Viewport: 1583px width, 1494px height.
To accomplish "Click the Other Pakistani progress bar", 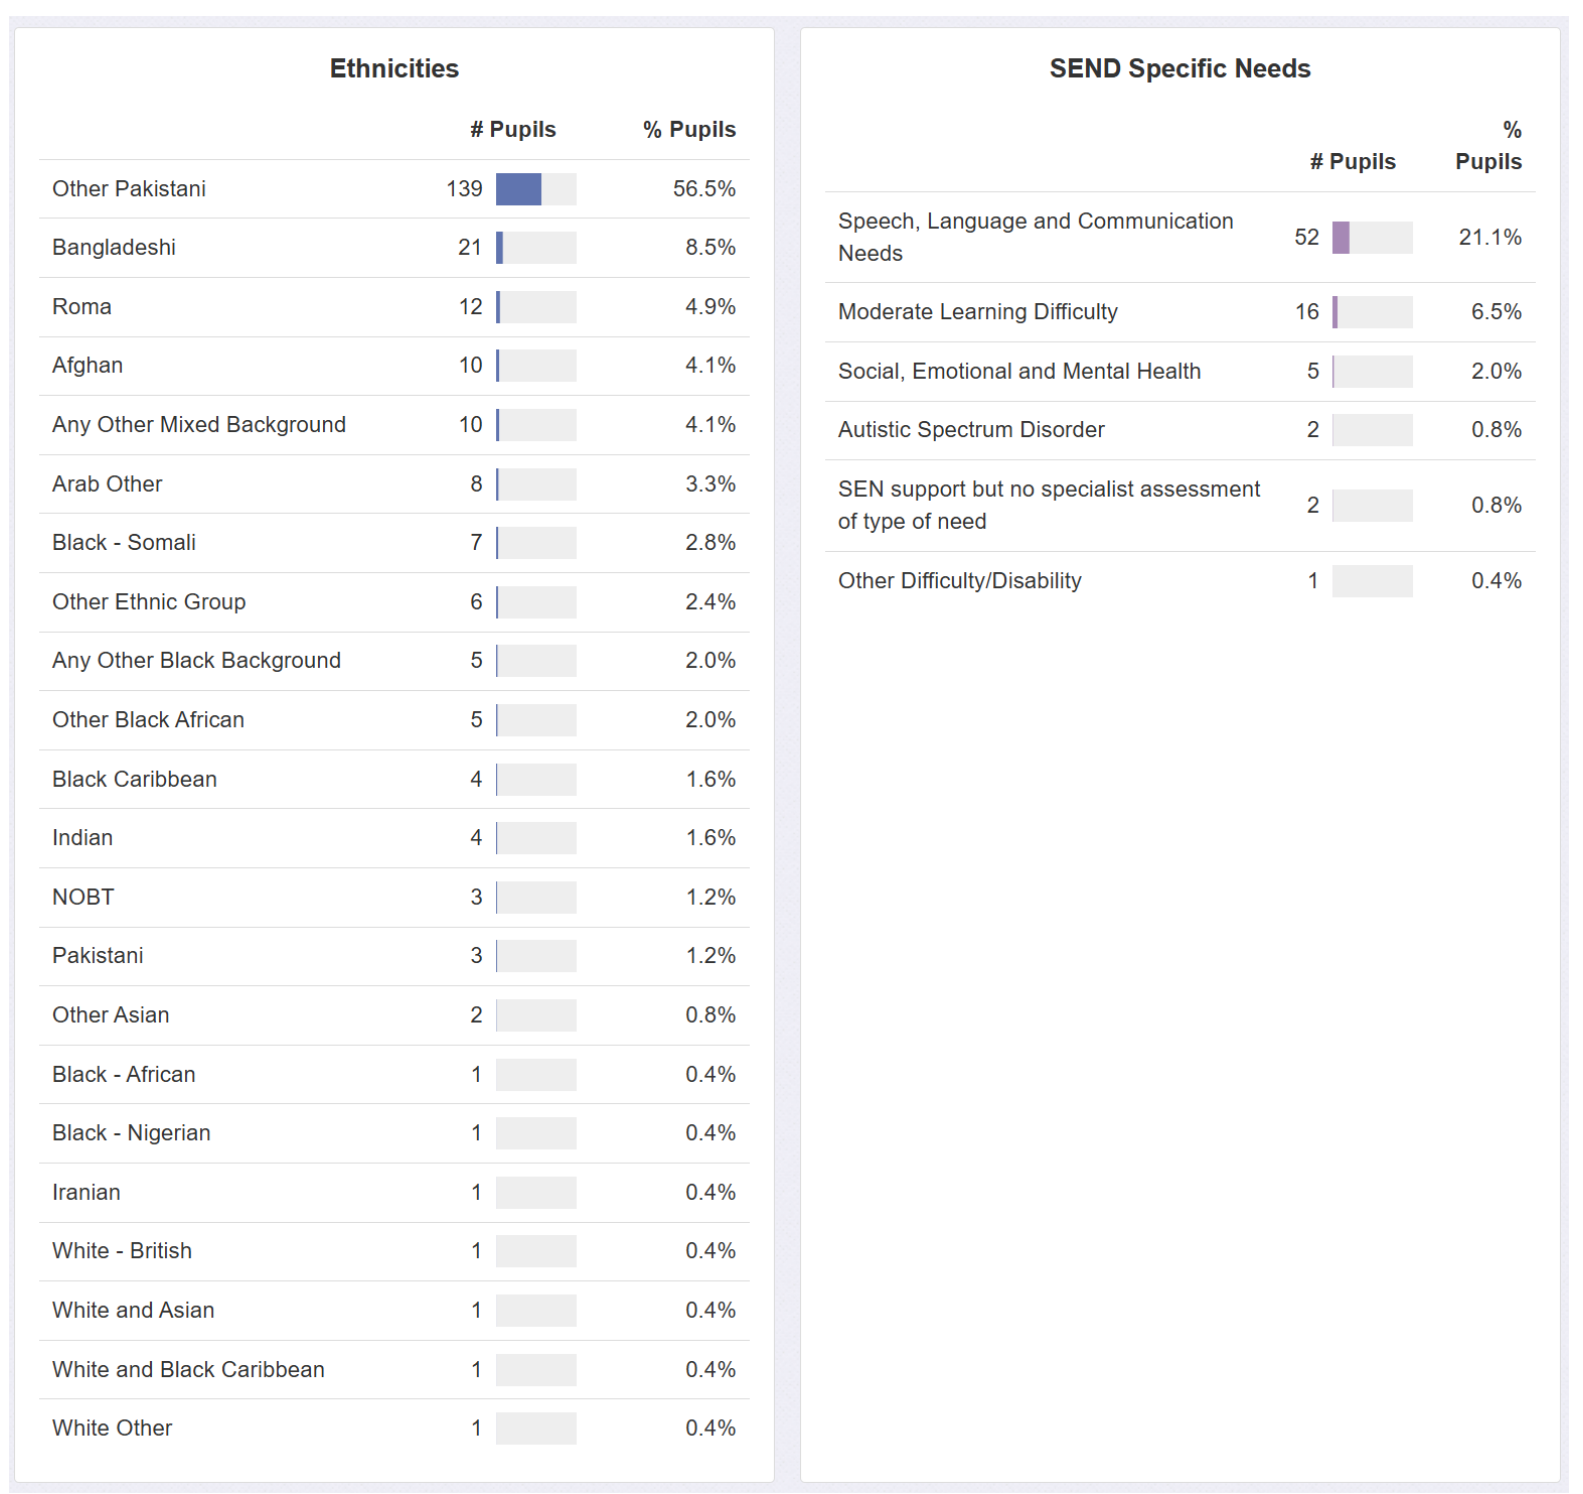I will coord(535,189).
